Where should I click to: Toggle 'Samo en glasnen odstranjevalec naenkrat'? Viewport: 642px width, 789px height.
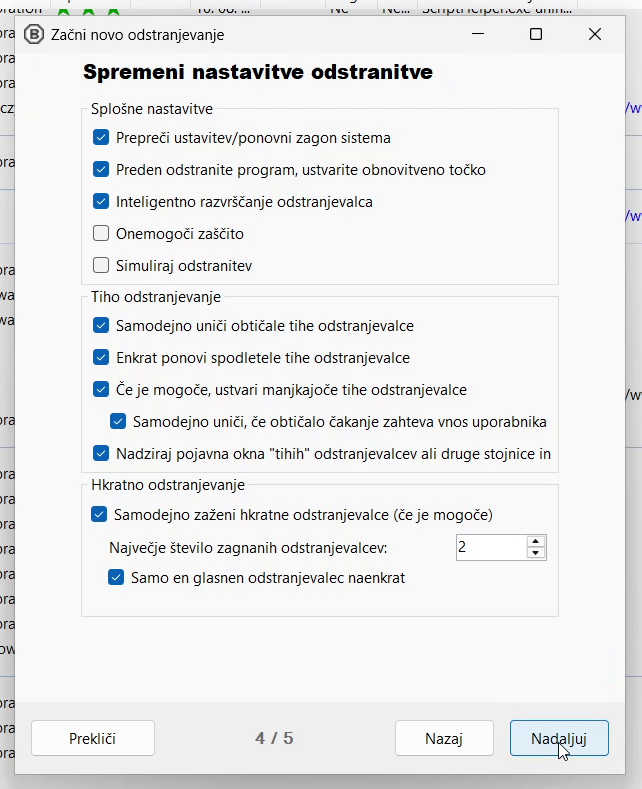click(x=116, y=578)
